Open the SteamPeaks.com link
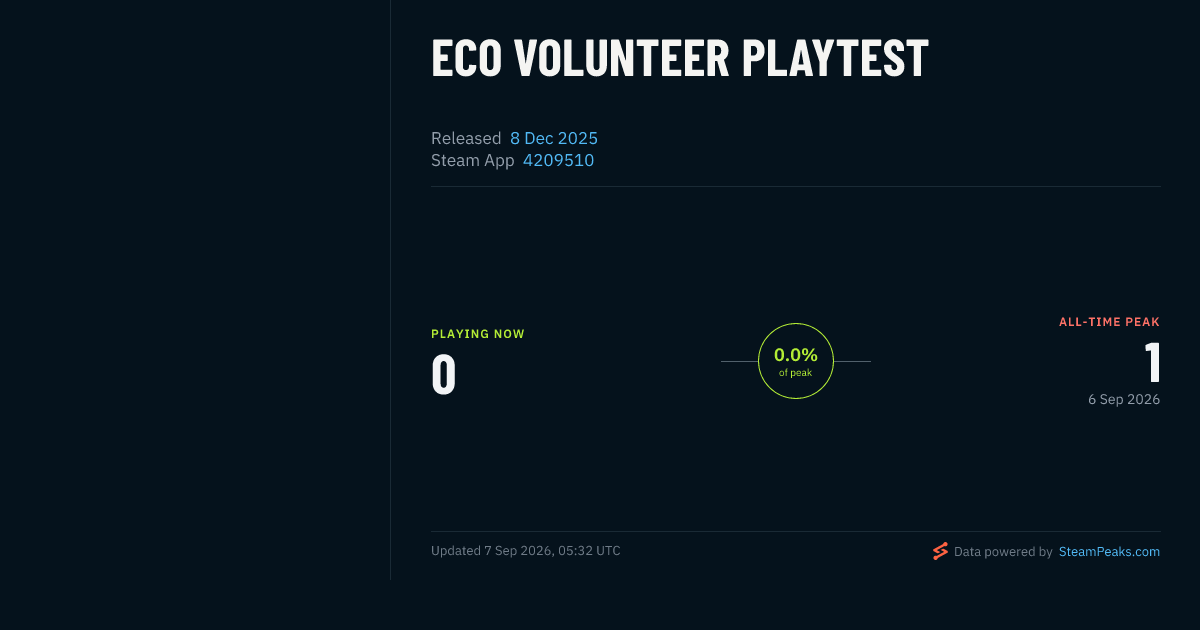This screenshot has width=1200, height=630. tap(1109, 551)
